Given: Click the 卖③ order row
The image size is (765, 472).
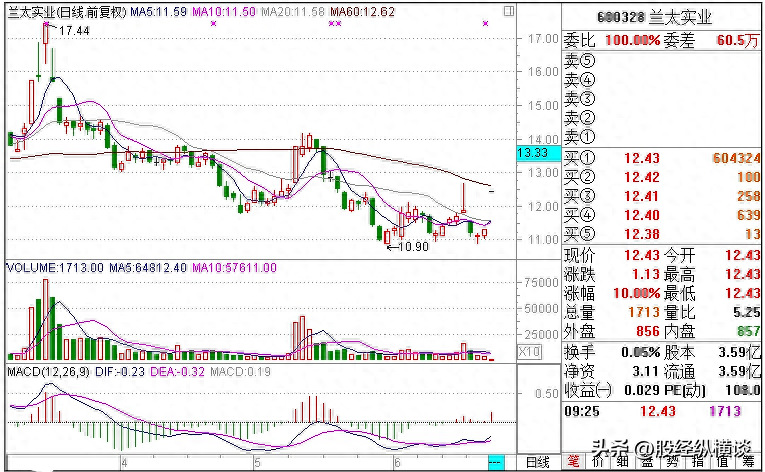Looking at the screenshot, I should (x=662, y=99).
